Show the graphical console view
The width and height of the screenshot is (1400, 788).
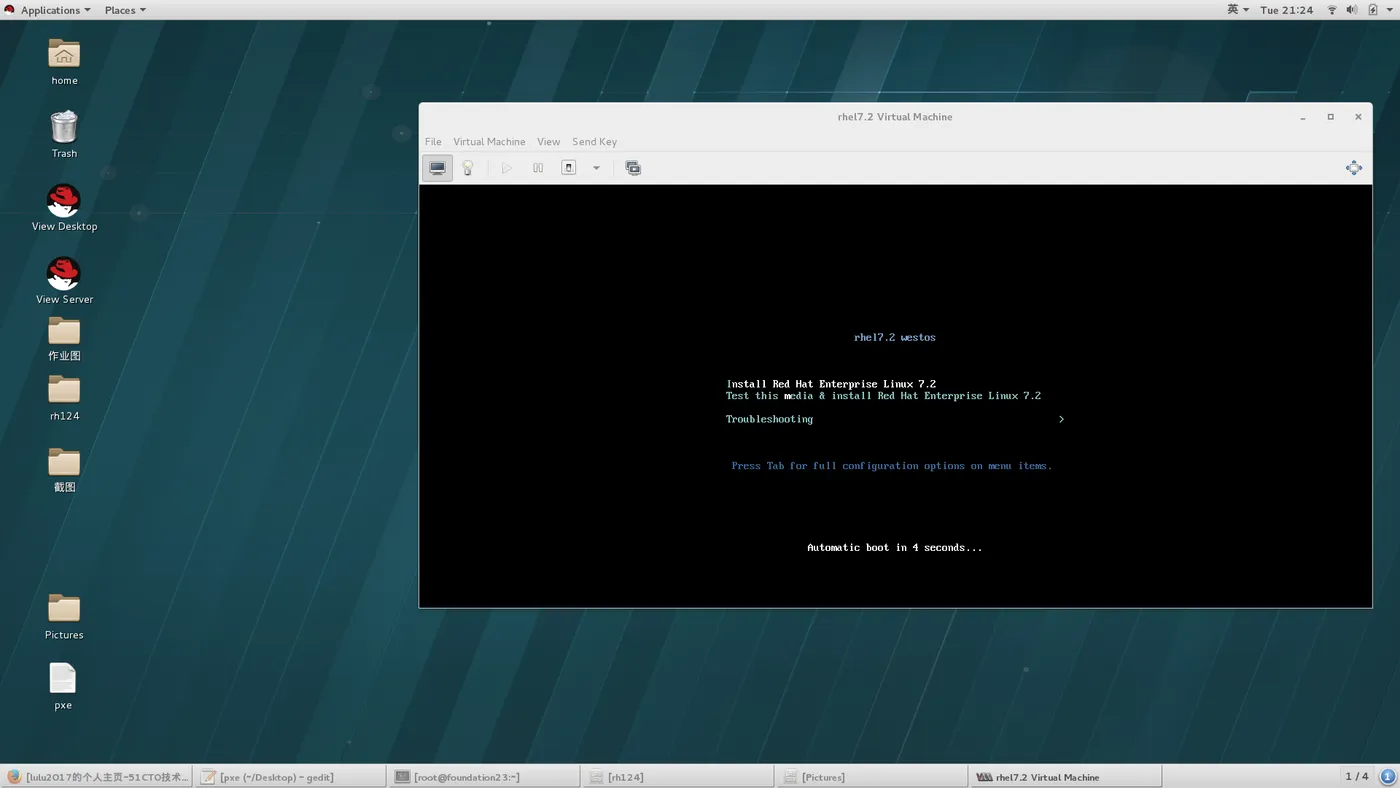pos(437,168)
